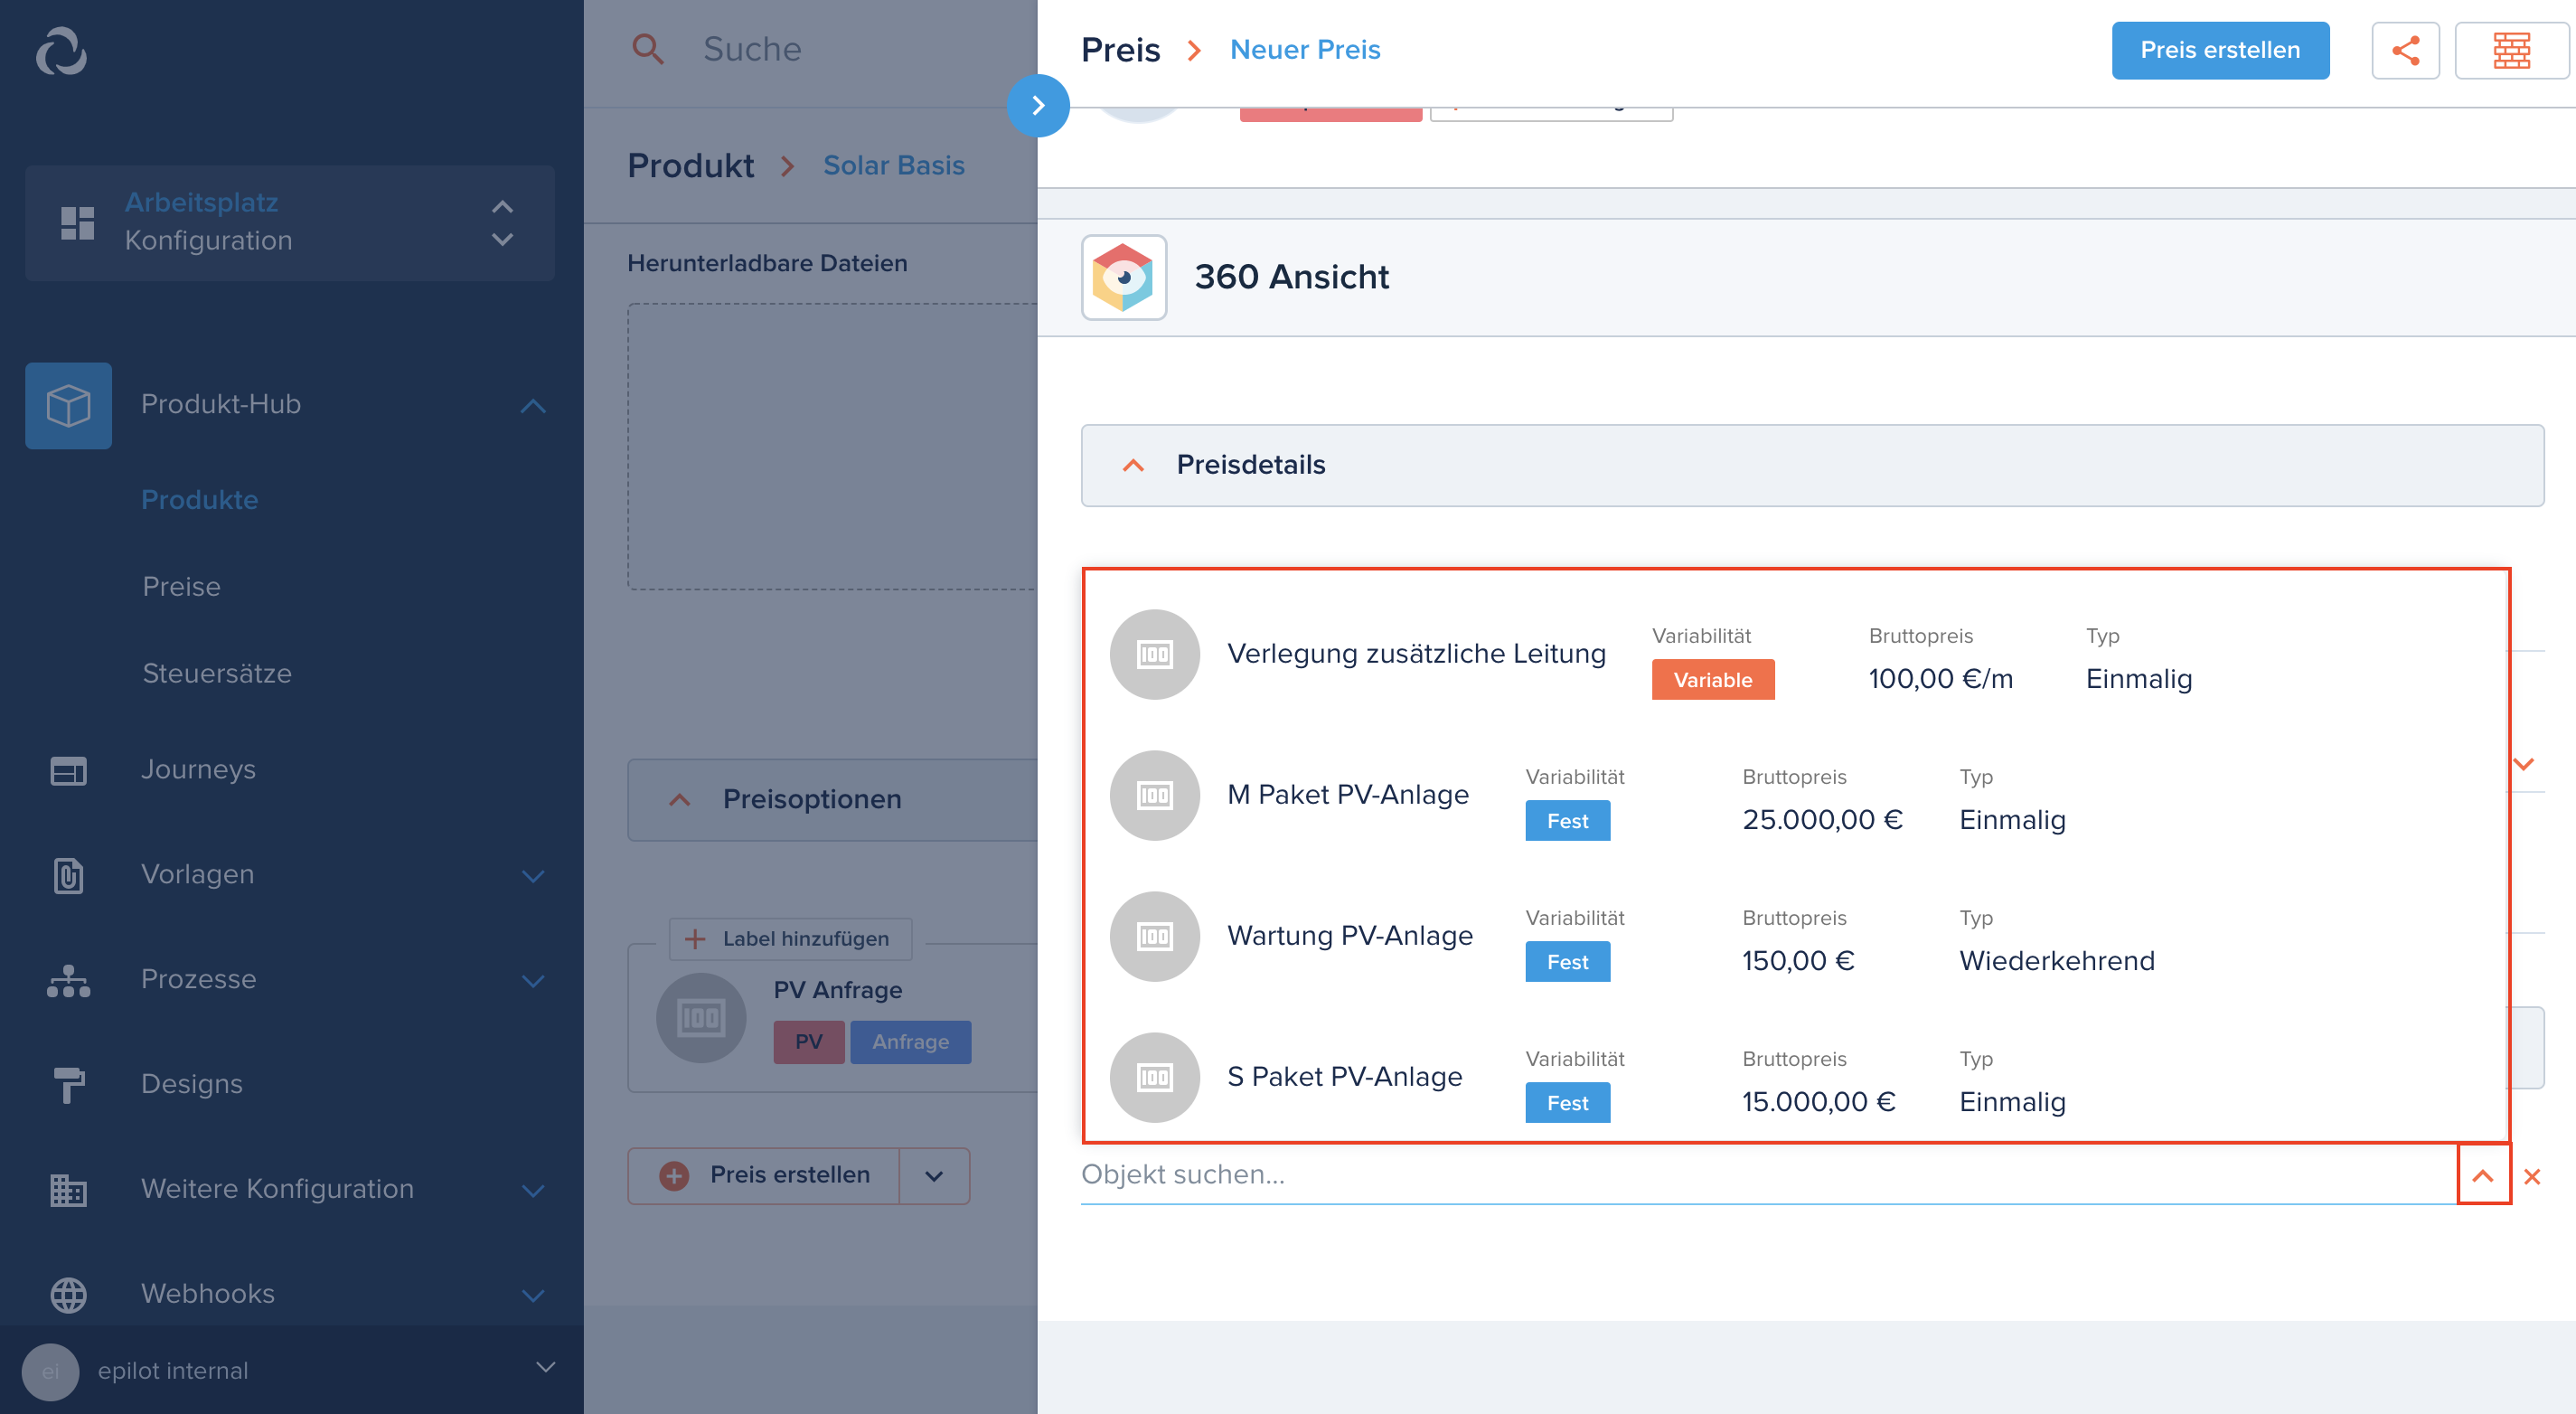
Task: Open the Steuersätze menu item
Action: click(x=217, y=674)
